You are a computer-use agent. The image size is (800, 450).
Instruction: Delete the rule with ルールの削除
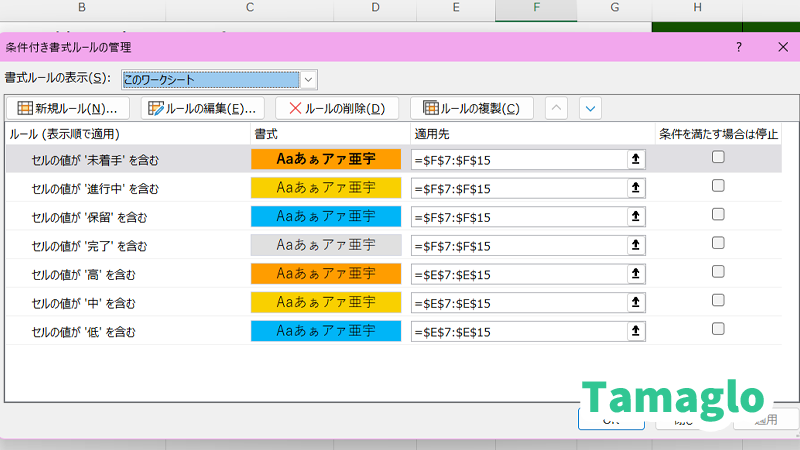[337, 108]
